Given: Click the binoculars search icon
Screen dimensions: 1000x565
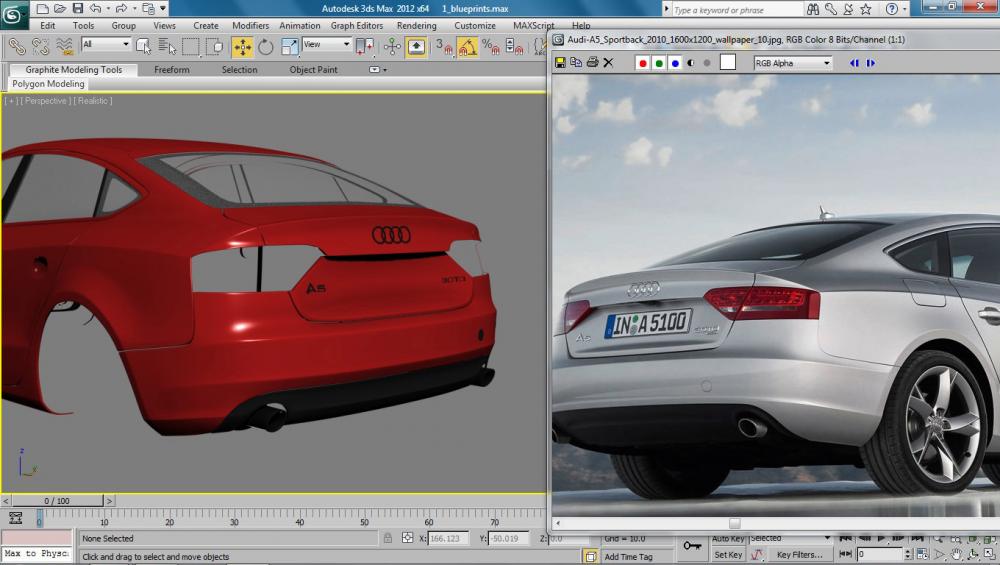Looking at the screenshot, I should (x=812, y=9).
